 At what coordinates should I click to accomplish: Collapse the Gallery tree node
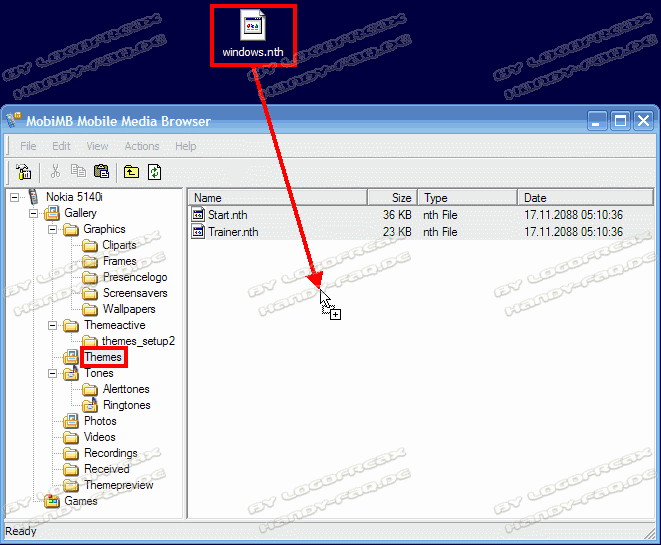[34, 213]
